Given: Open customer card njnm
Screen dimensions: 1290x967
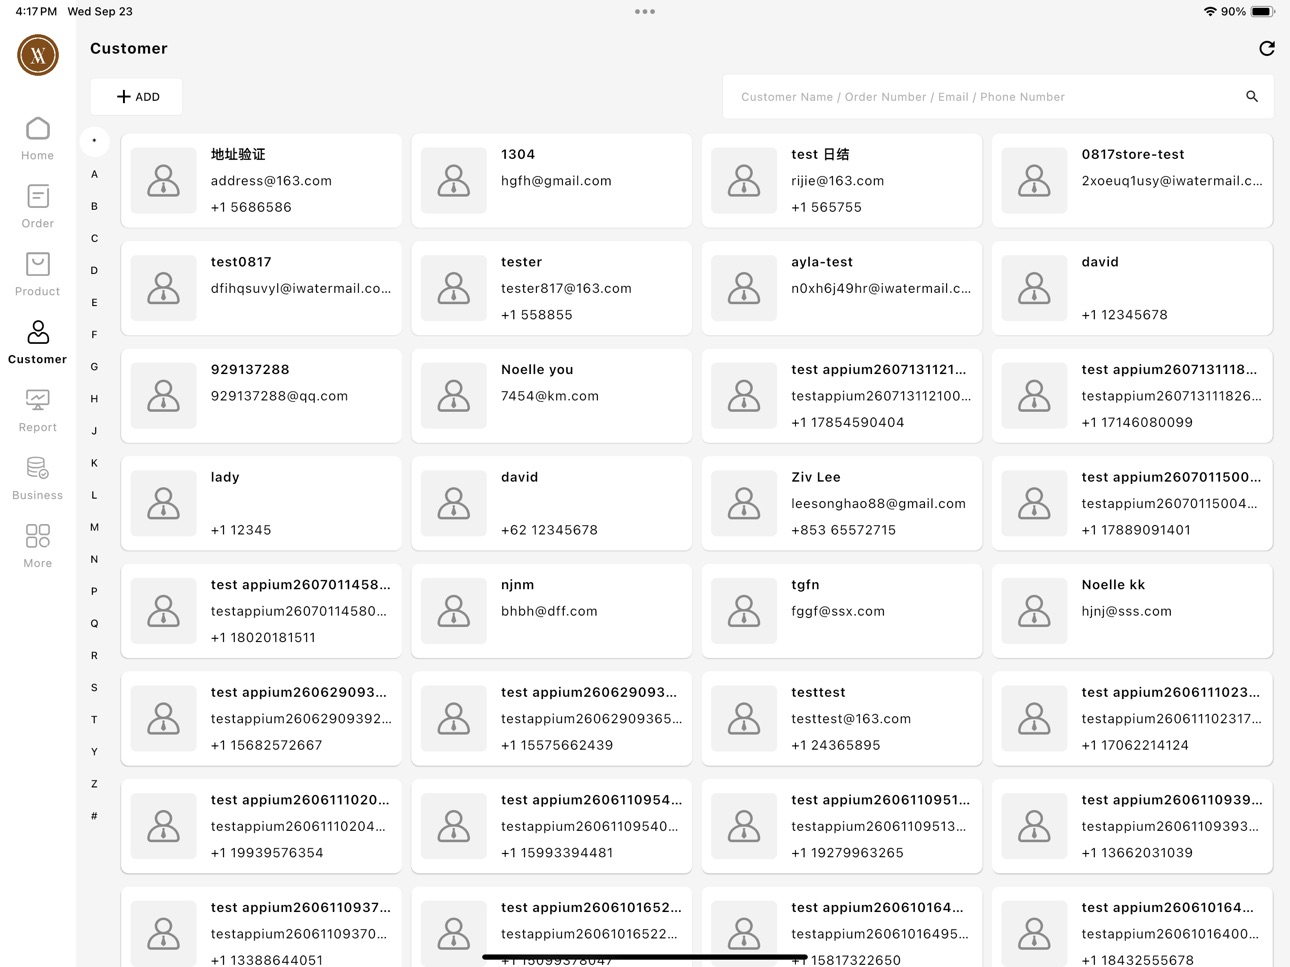Looking at the screenshot, I should (551, 611).
